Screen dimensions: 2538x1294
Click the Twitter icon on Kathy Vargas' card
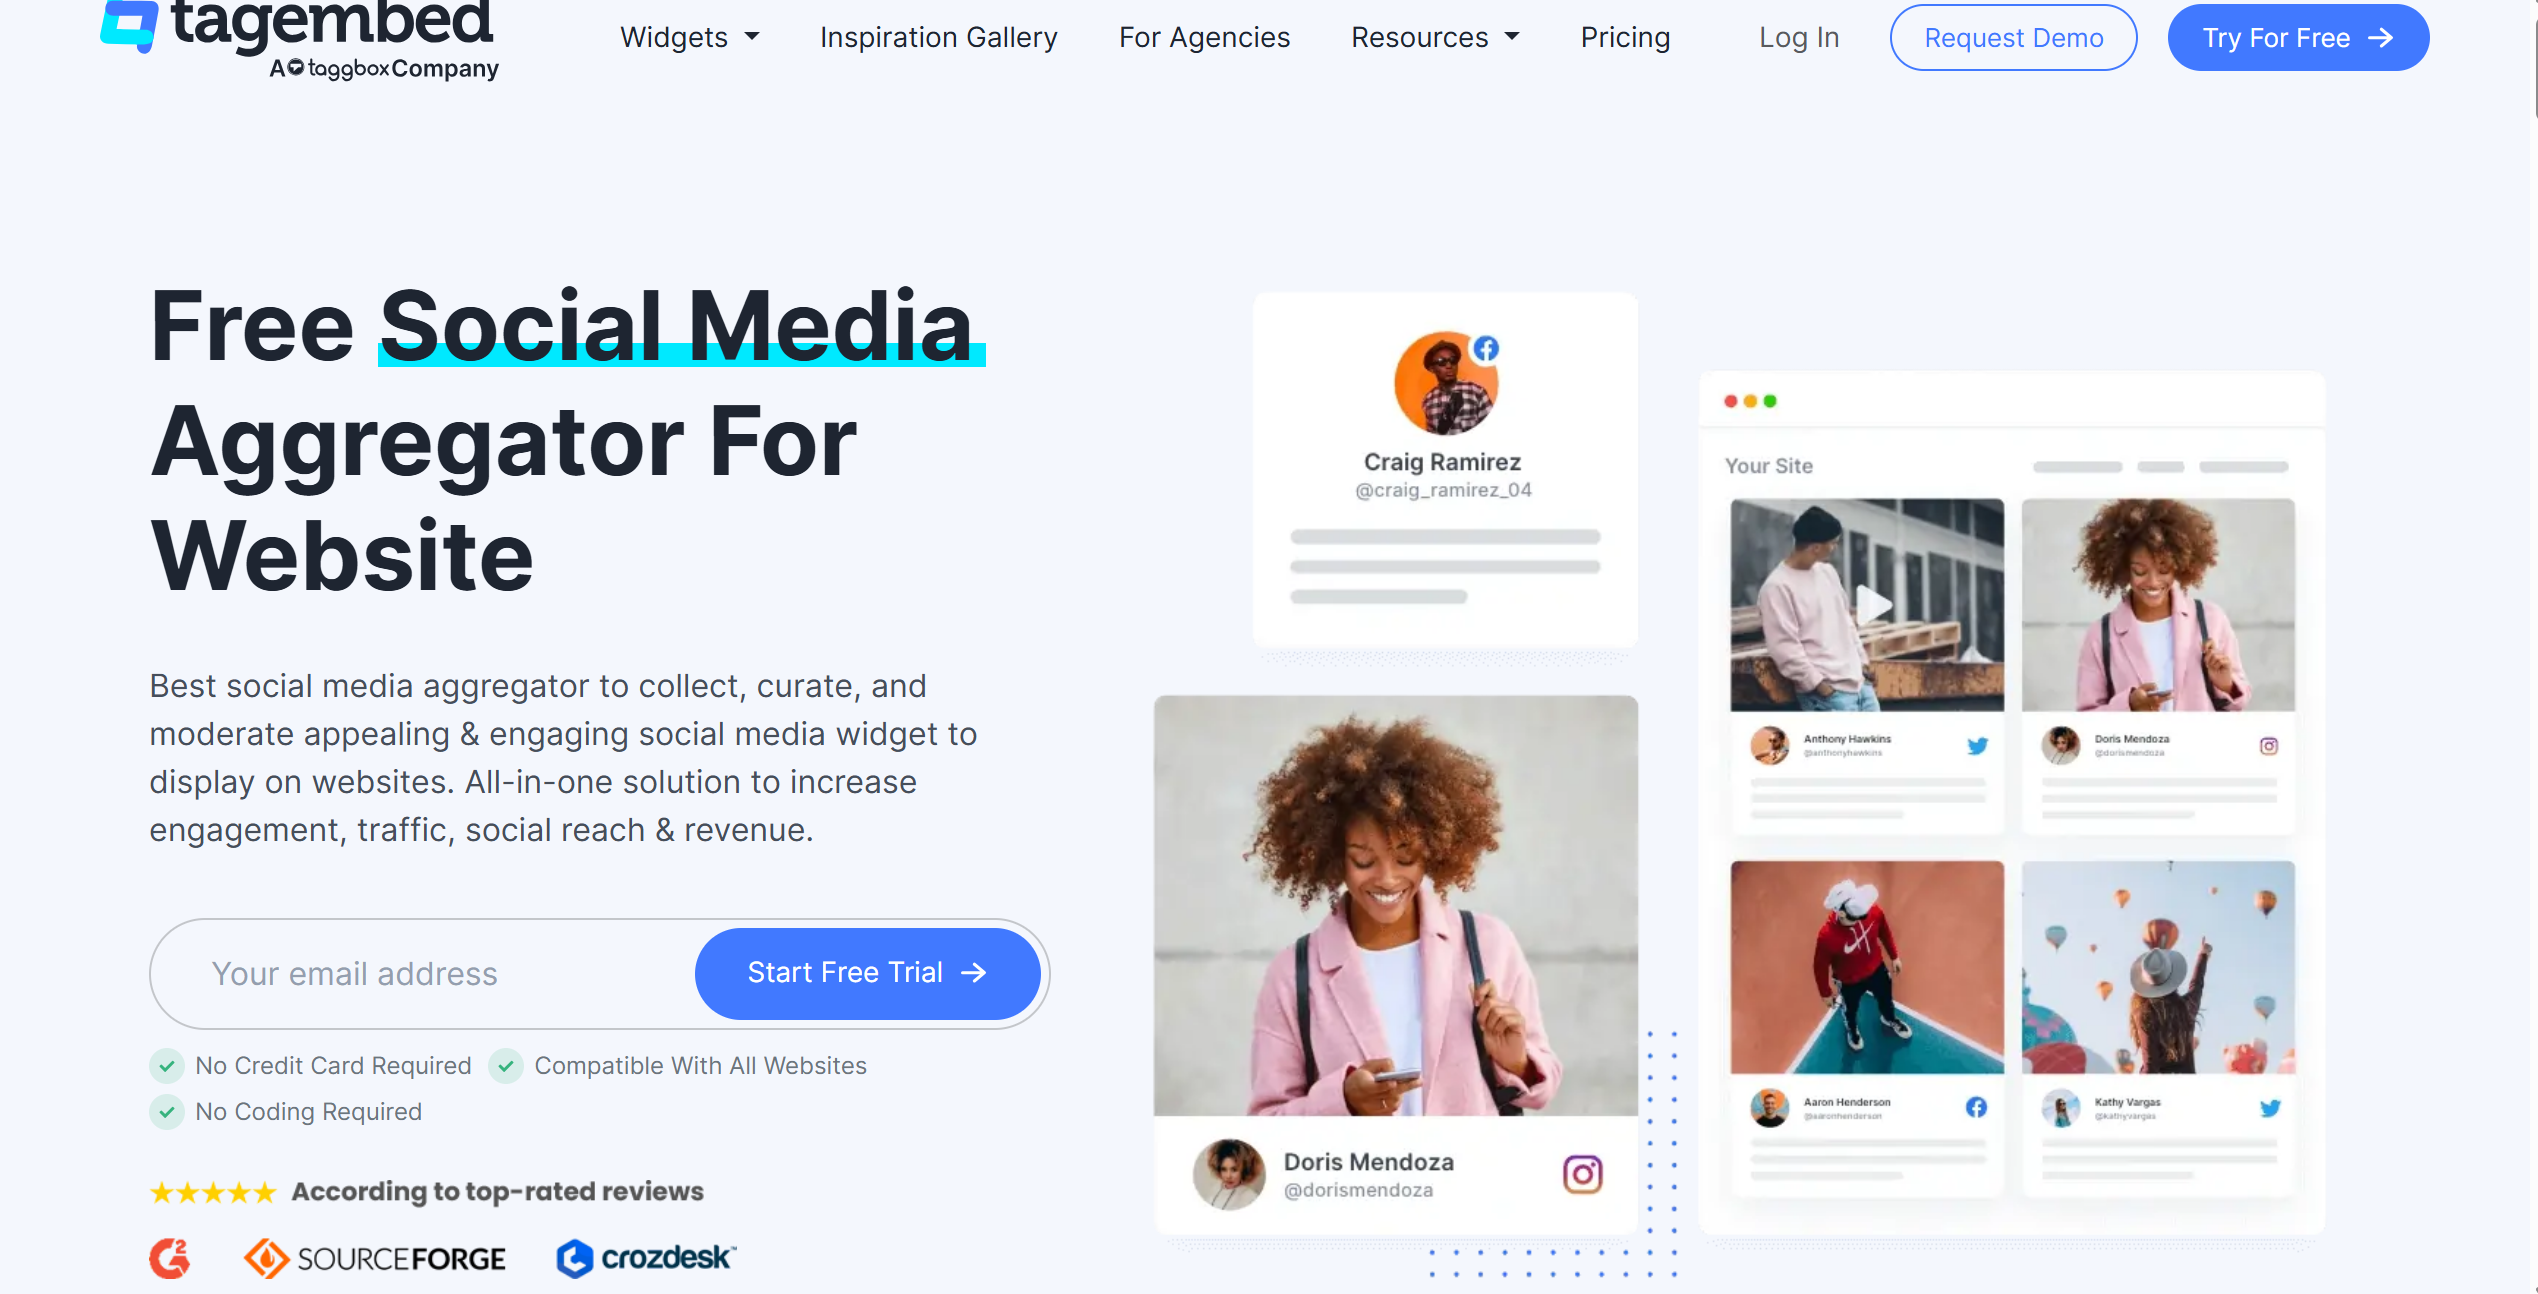click(x=2270, y=1108)
